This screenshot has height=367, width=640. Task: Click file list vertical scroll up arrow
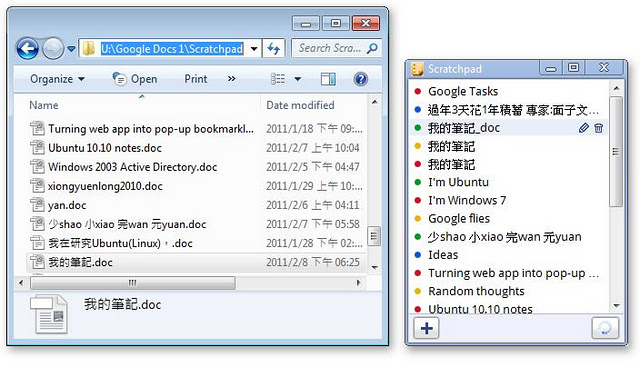click(x=374, y=102)
